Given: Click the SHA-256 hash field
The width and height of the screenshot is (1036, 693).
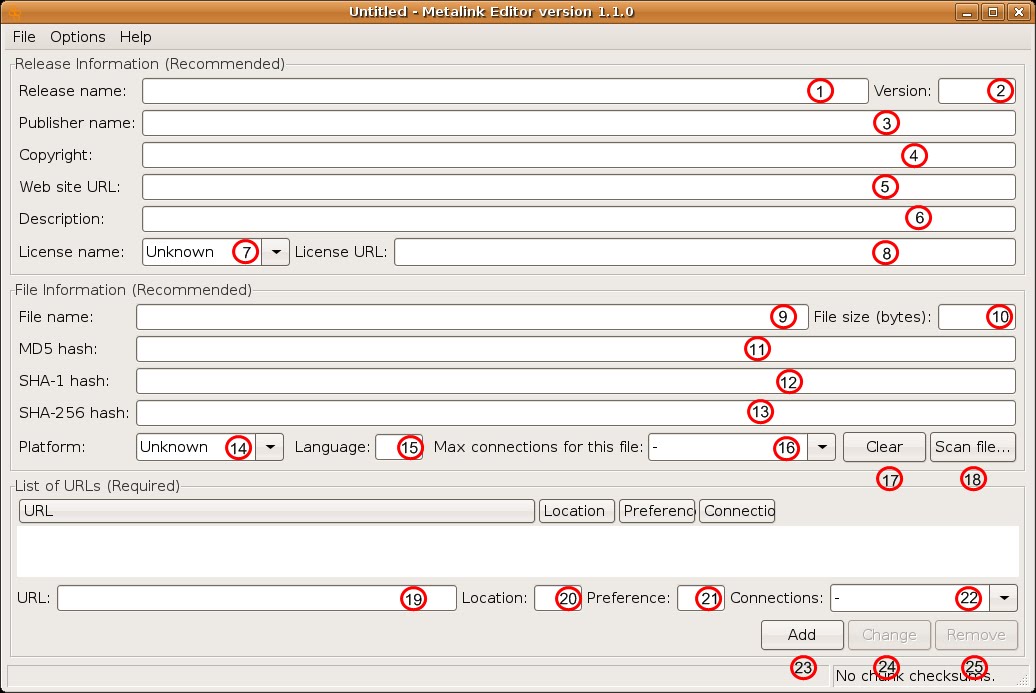Looking at the screenshot, I should pyautogui.click(x=575, y=413).
